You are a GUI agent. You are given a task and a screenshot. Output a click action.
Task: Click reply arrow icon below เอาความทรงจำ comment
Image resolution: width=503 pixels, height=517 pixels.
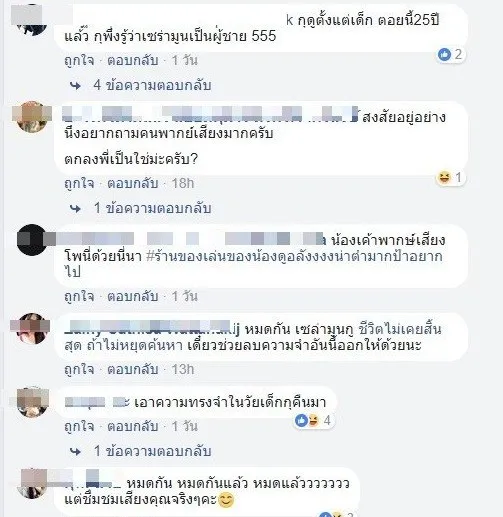click(76, 451)
